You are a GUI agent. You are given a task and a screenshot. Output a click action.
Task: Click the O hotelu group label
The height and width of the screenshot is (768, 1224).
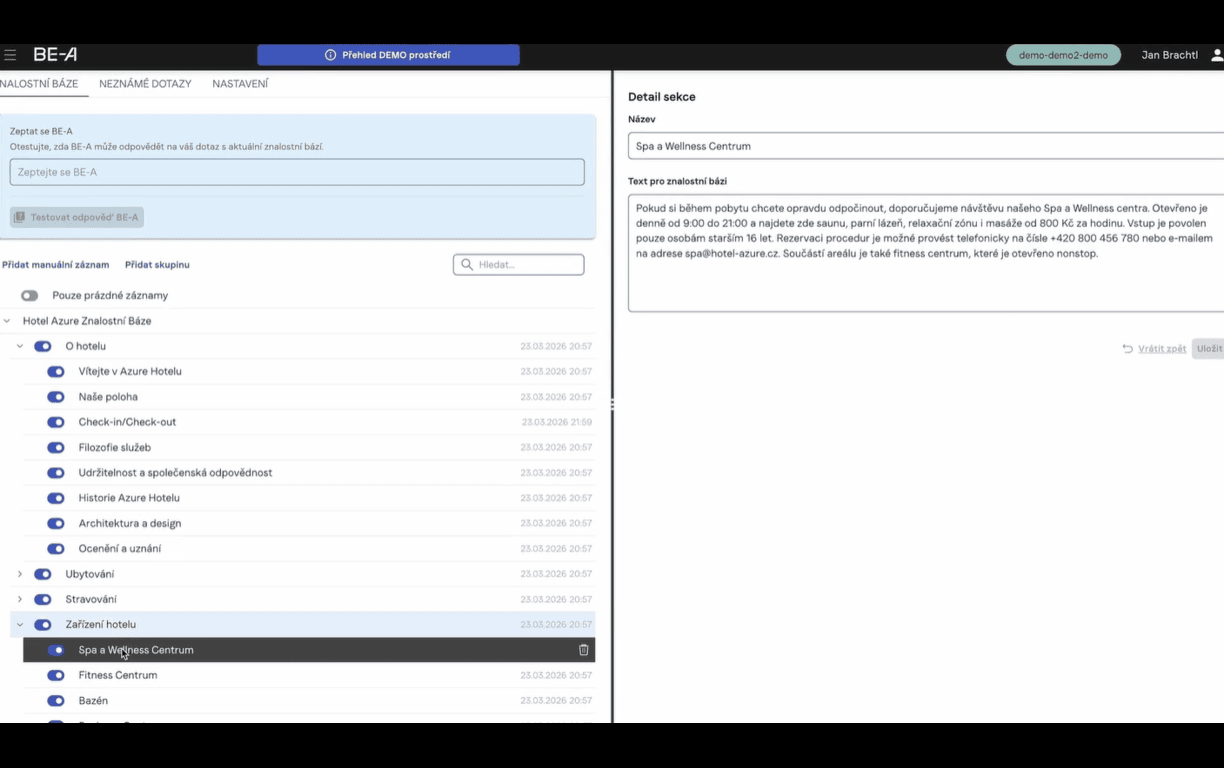tap(86, 346)
